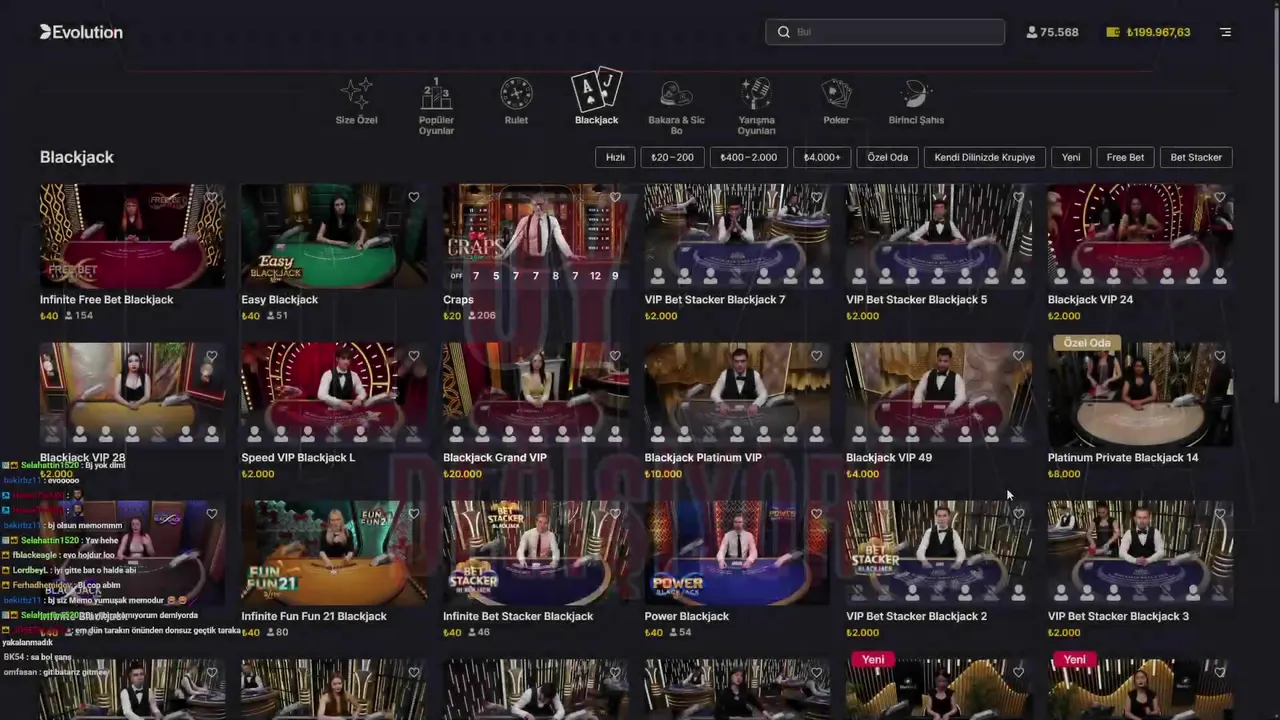Image resolution: width=1280 pixels, height=720 pixels.
Task: Apply the ₺20–200 bet filter
Action: tap(672, 157)
